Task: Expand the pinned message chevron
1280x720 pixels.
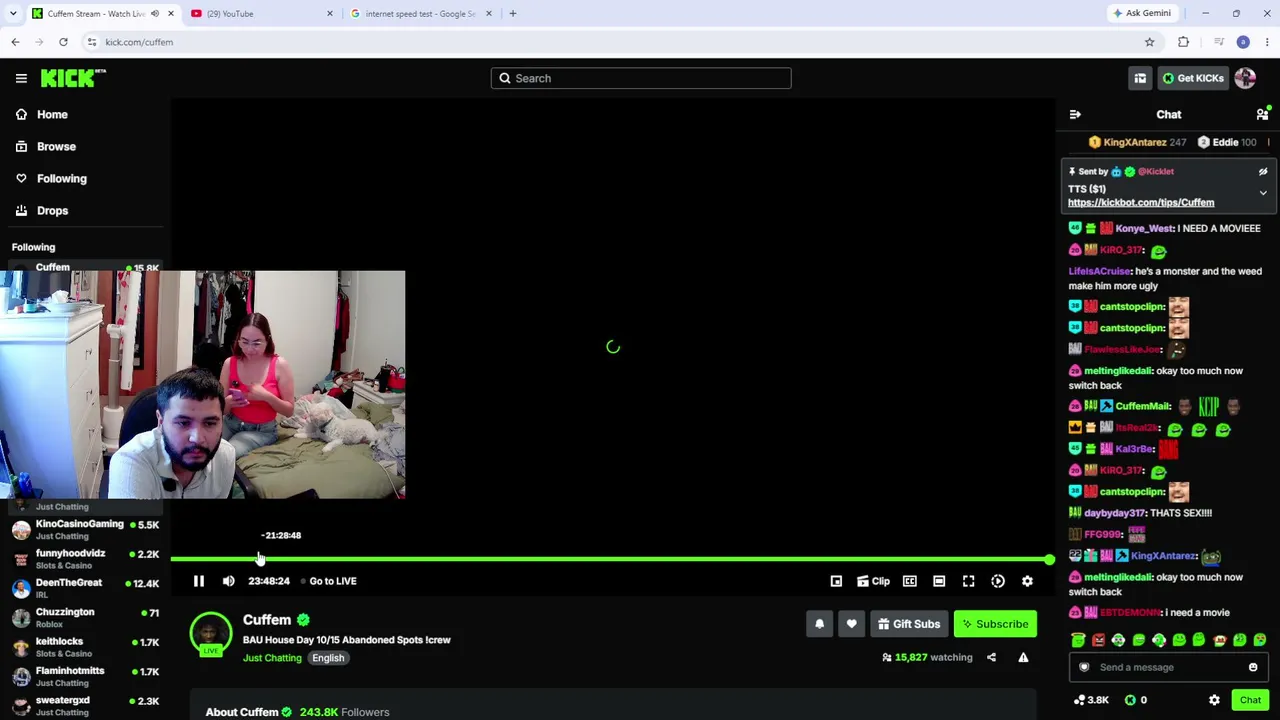Action: coord(1263,193)
